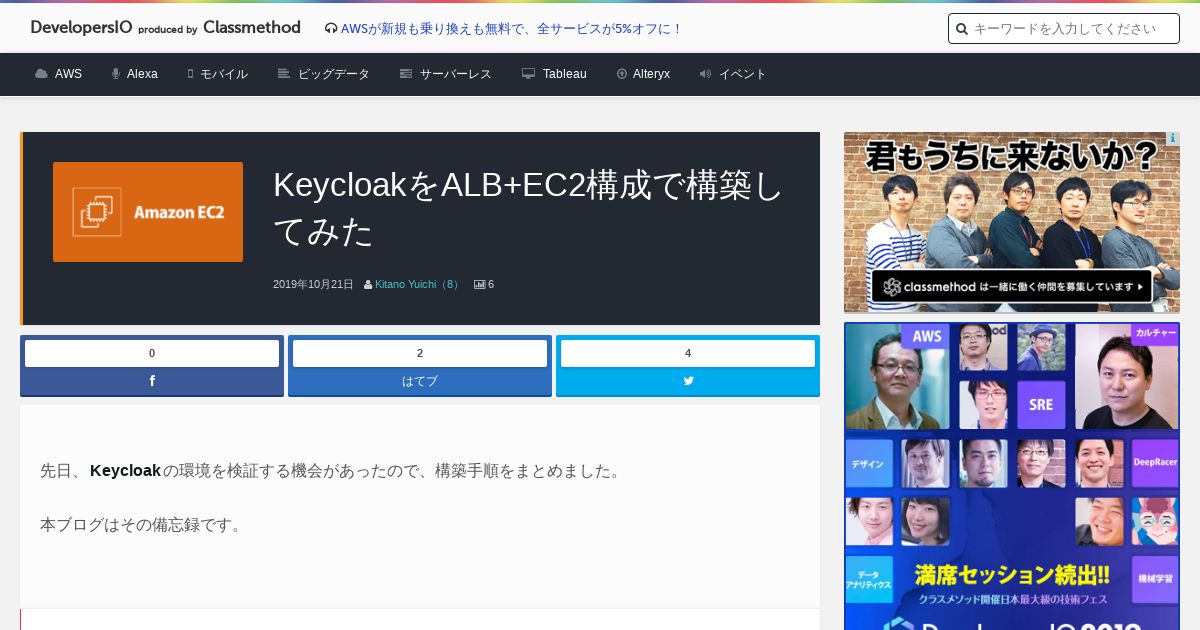Click the phone icon next to モバイル
This screenshot has width=1200, height=630.
pyautogui.click(x=190, y=74)
